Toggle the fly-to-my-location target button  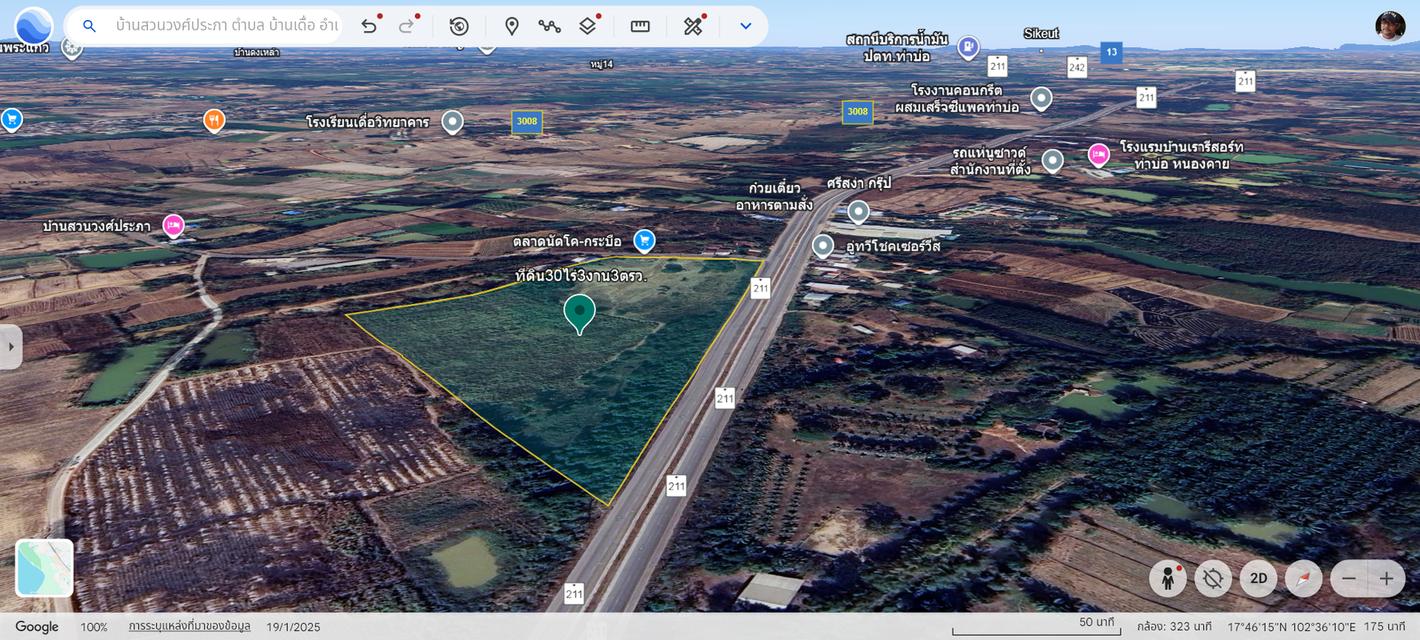pyautogui.click(x=1213, y=578)
